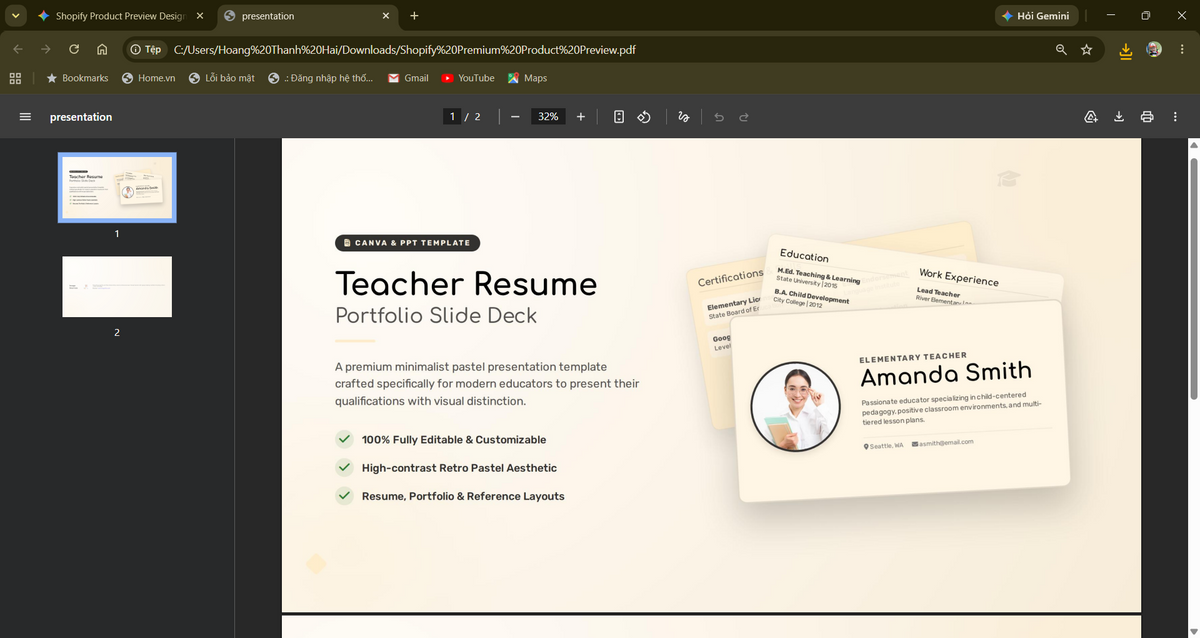
Task: Zoom in with the plus button
Action: 581,117
